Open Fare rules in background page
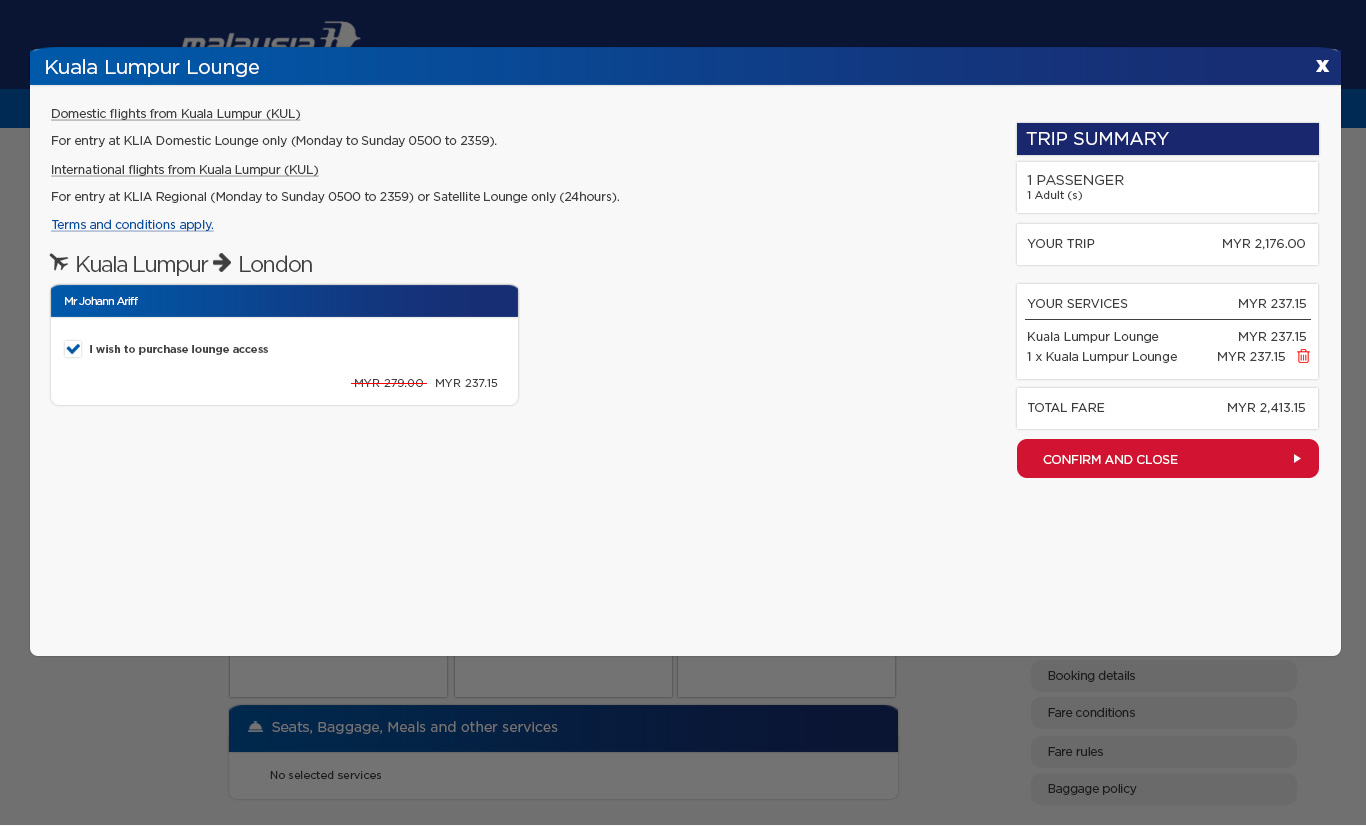The image size is (1366, 826). [x=1164, y=752]
